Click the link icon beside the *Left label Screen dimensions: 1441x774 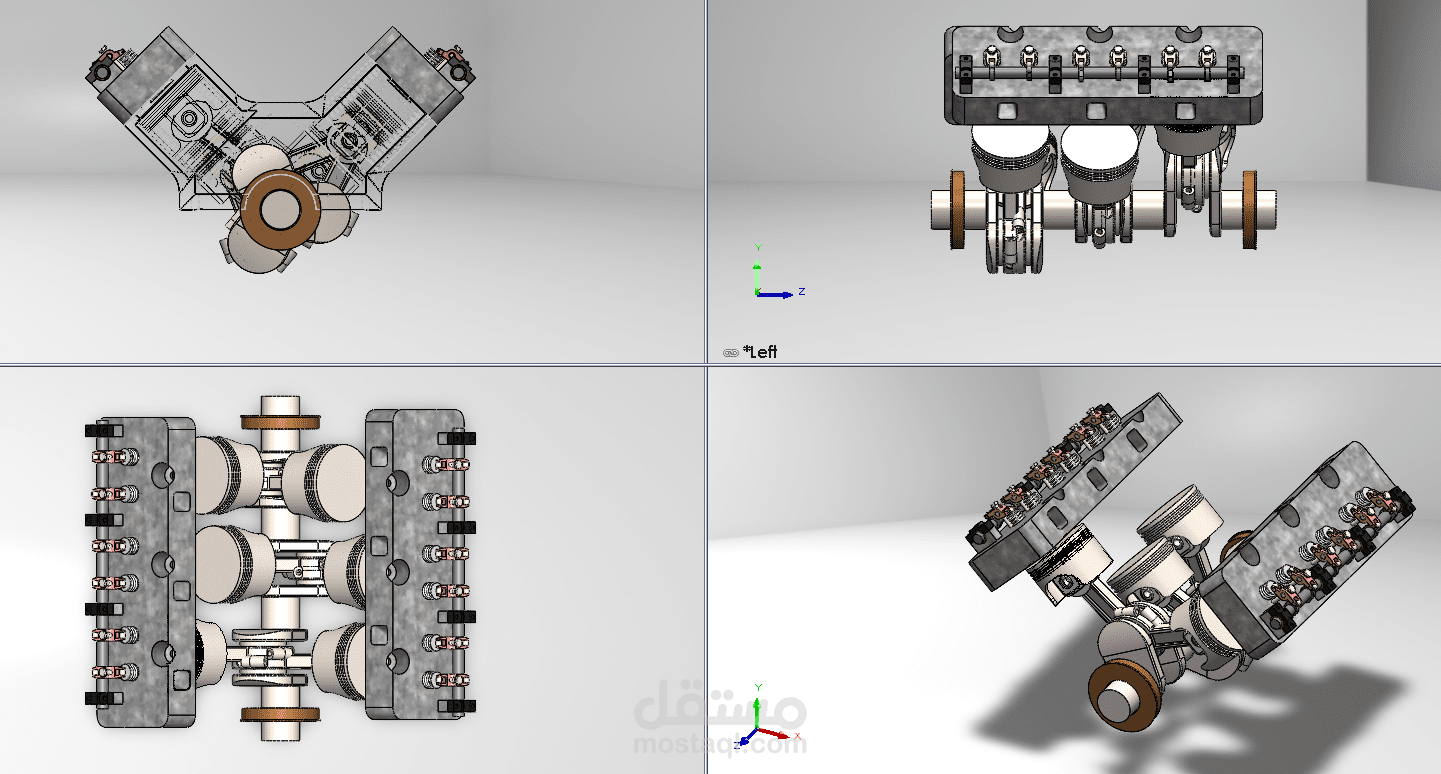[x=730, y=351]
